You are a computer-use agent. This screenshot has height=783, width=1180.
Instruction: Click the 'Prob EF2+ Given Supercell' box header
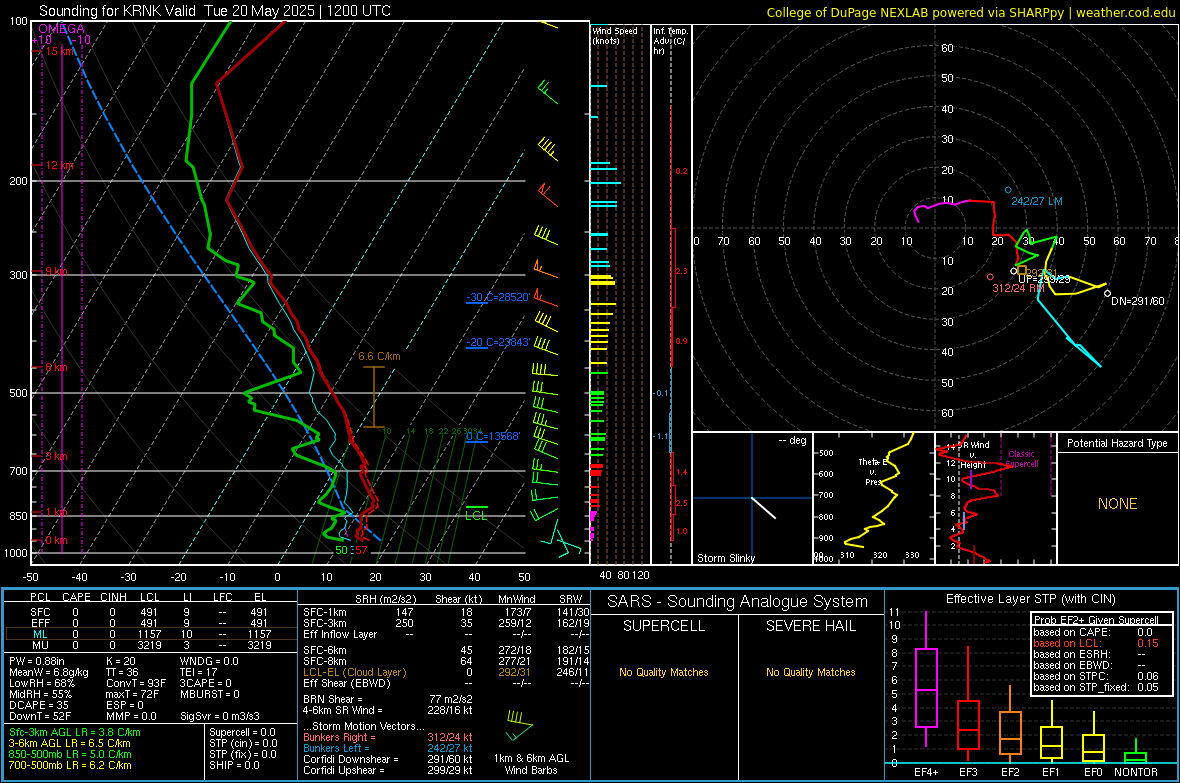click(x=1096, y=620)
